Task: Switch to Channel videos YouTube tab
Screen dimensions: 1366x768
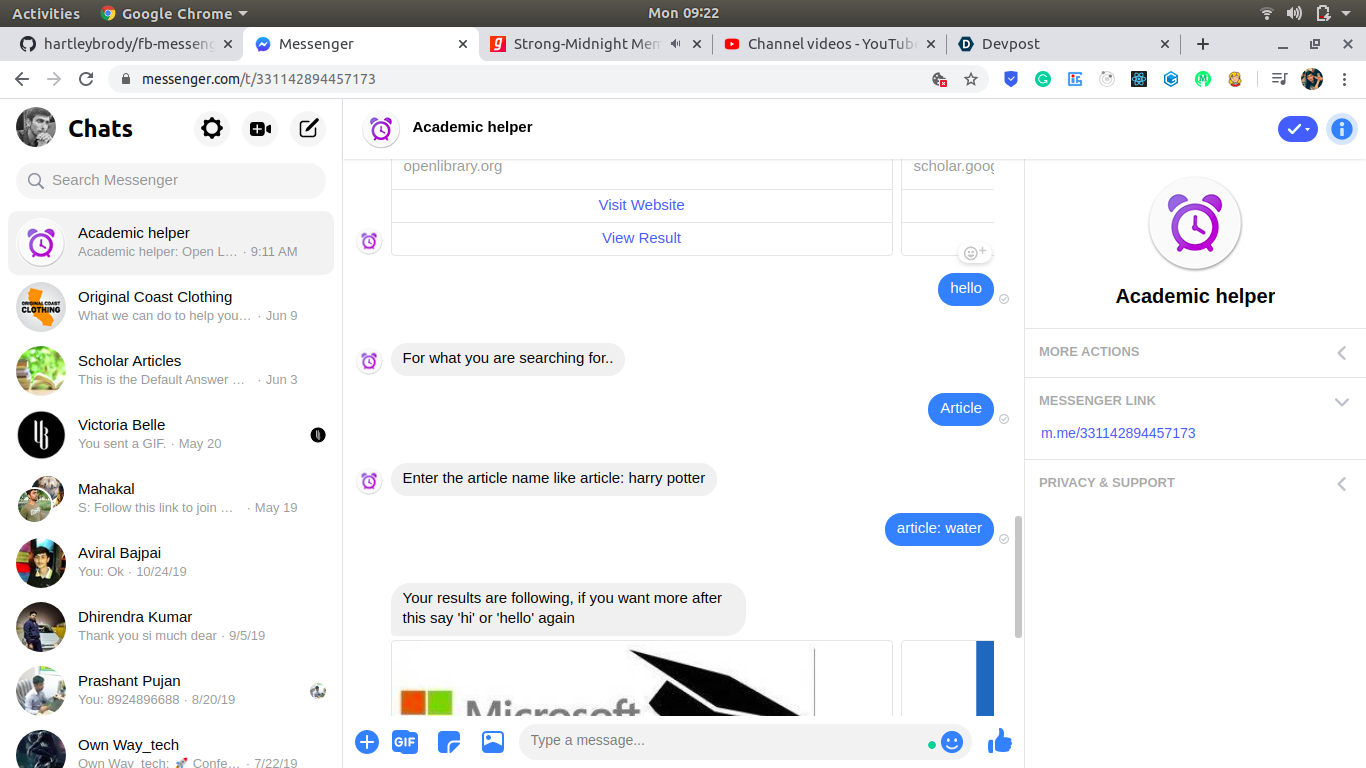Action: coord(830,44)
